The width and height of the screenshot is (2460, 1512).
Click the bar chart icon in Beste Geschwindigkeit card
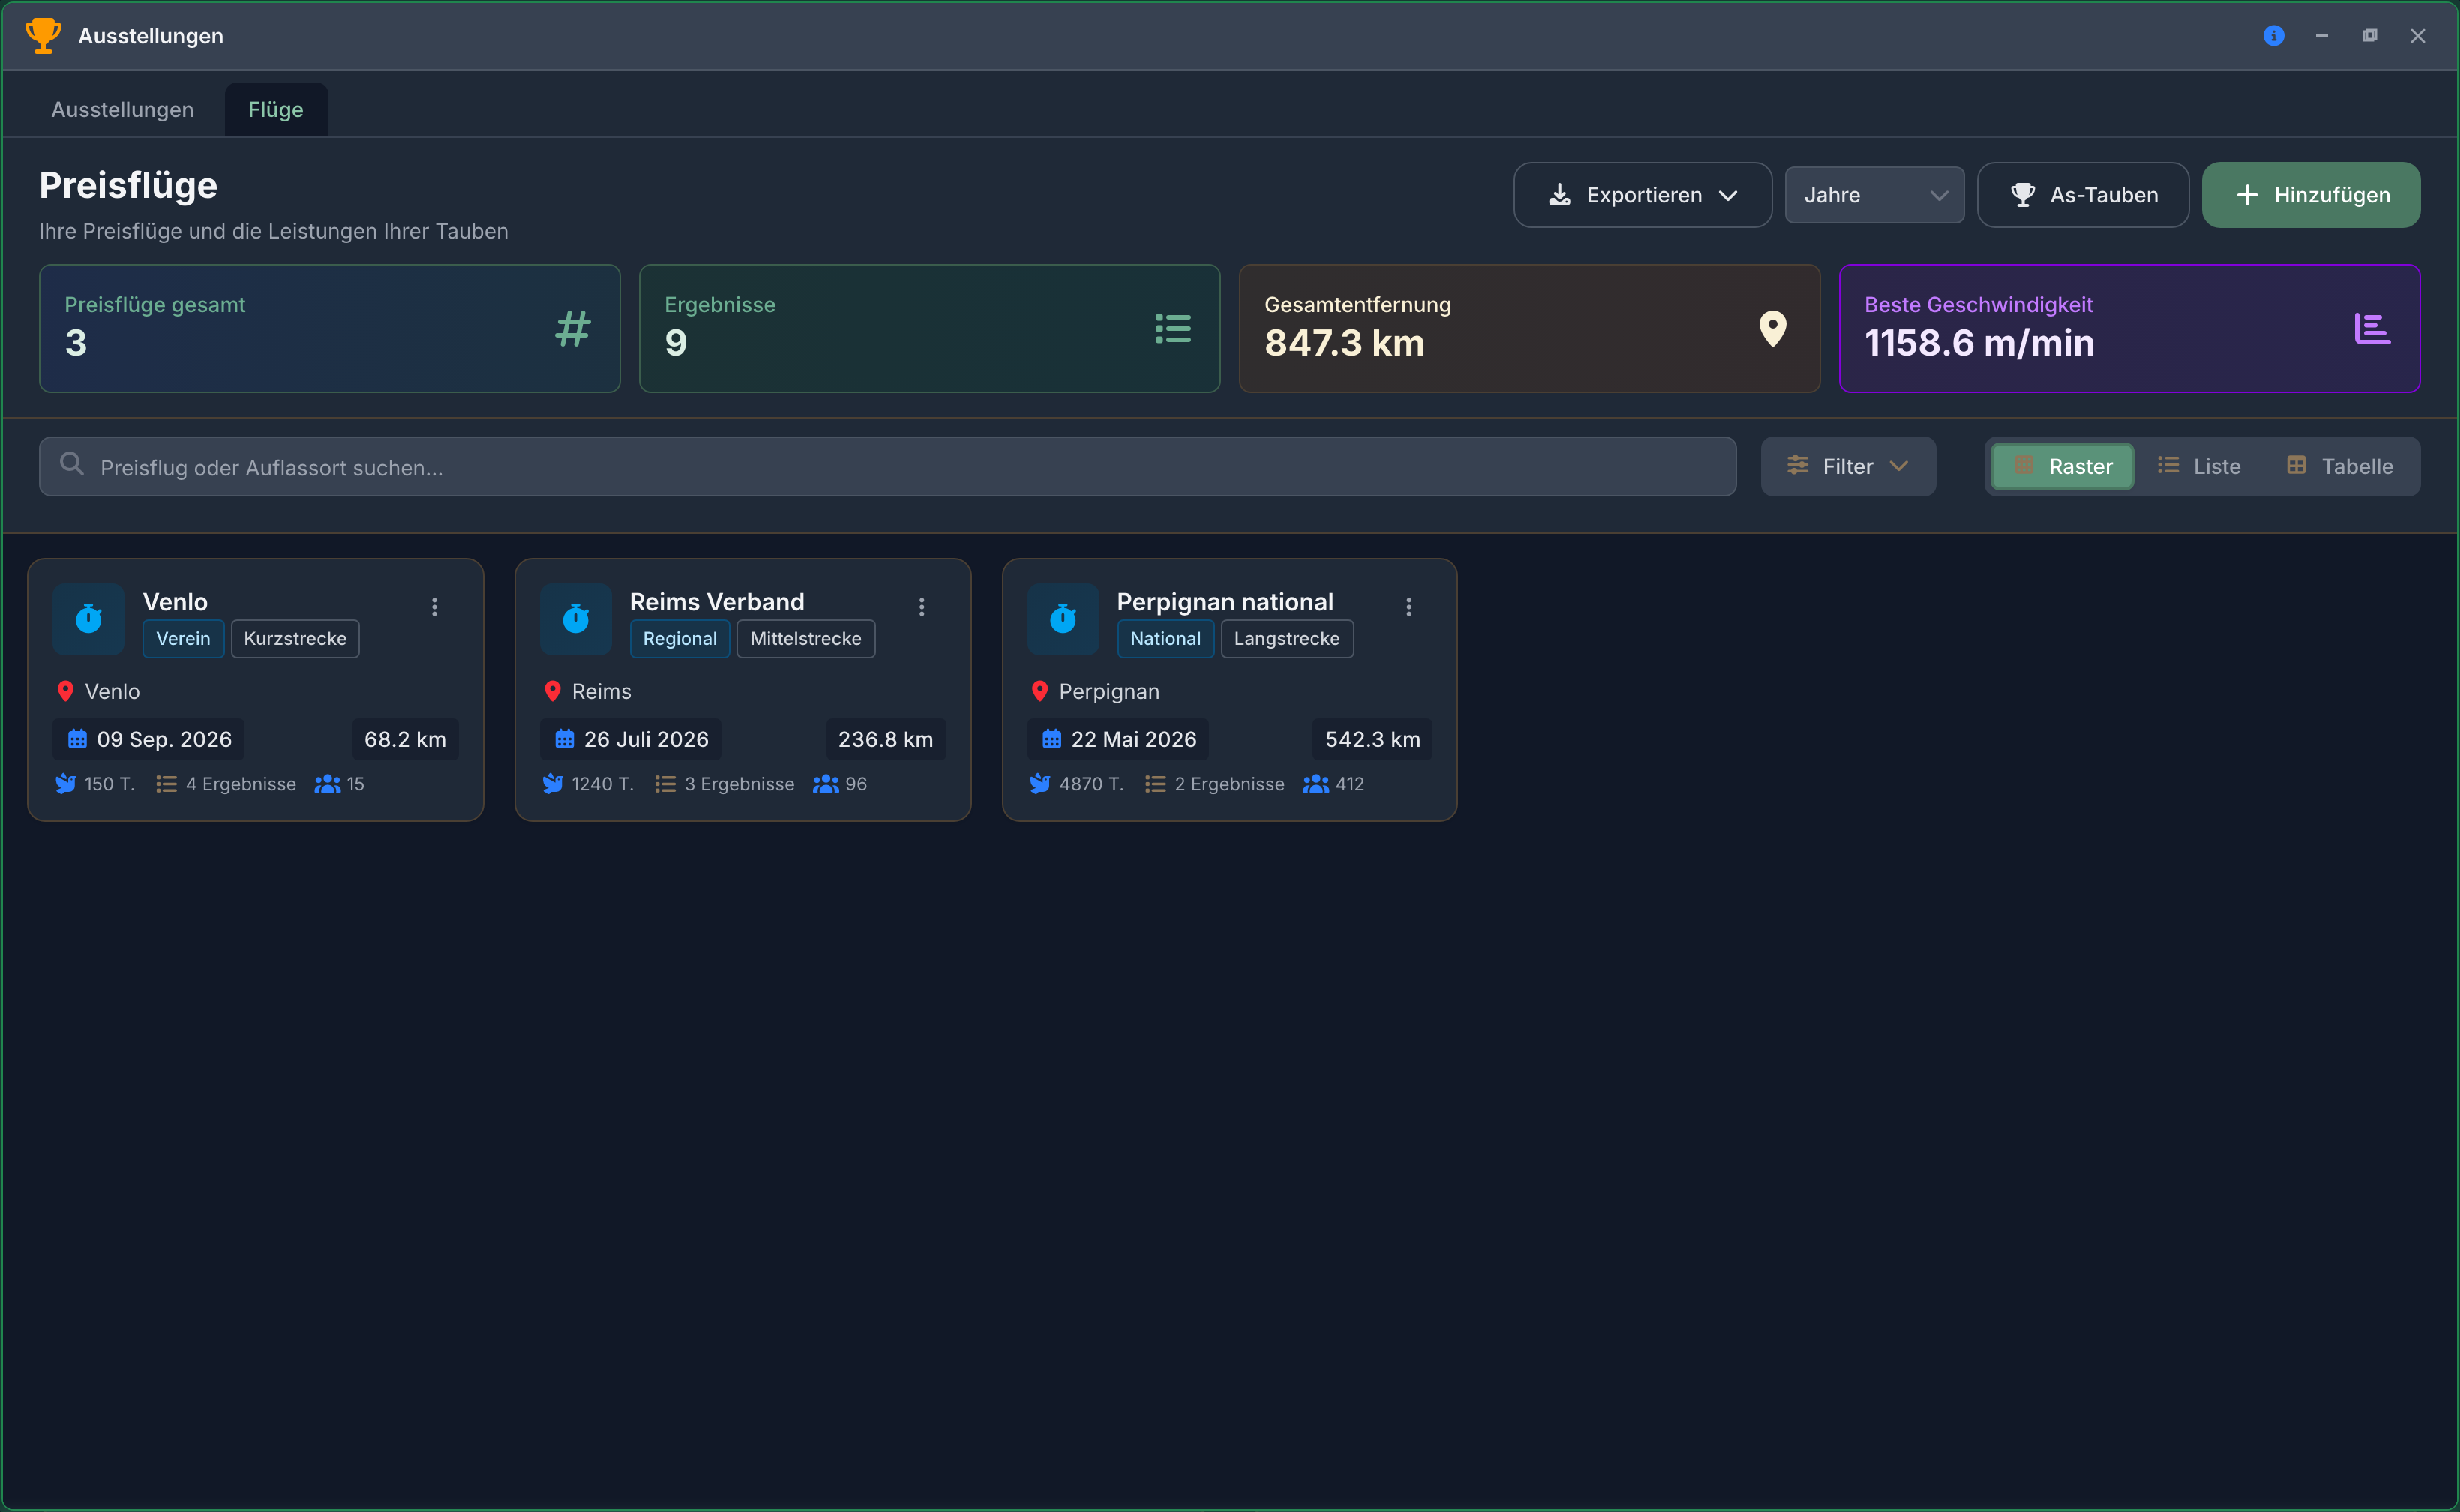coord(2372,328)
